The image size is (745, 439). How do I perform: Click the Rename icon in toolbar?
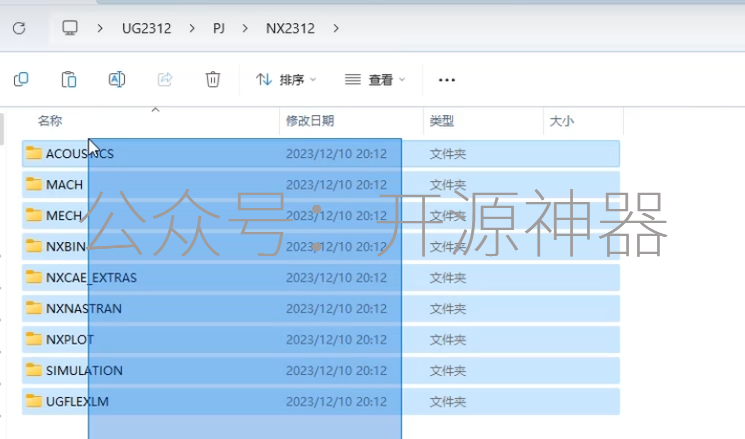coord(117,79)
